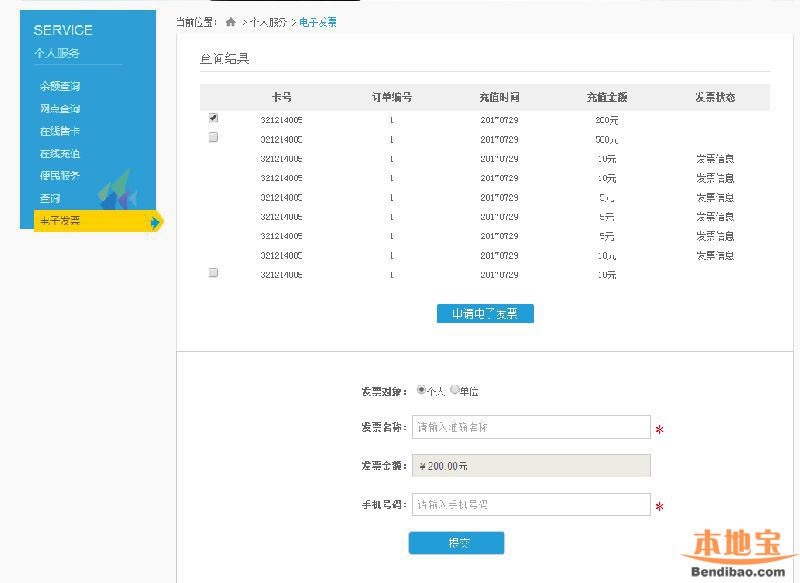800x583 pixels.
Task: Click the 申请电子发票 button
Action: (x=484, y=313)
